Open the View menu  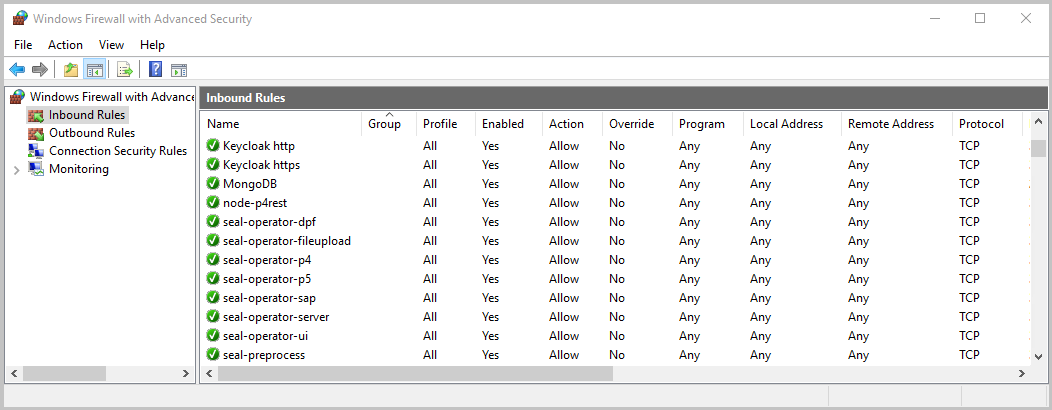click(x=111, y=45)
